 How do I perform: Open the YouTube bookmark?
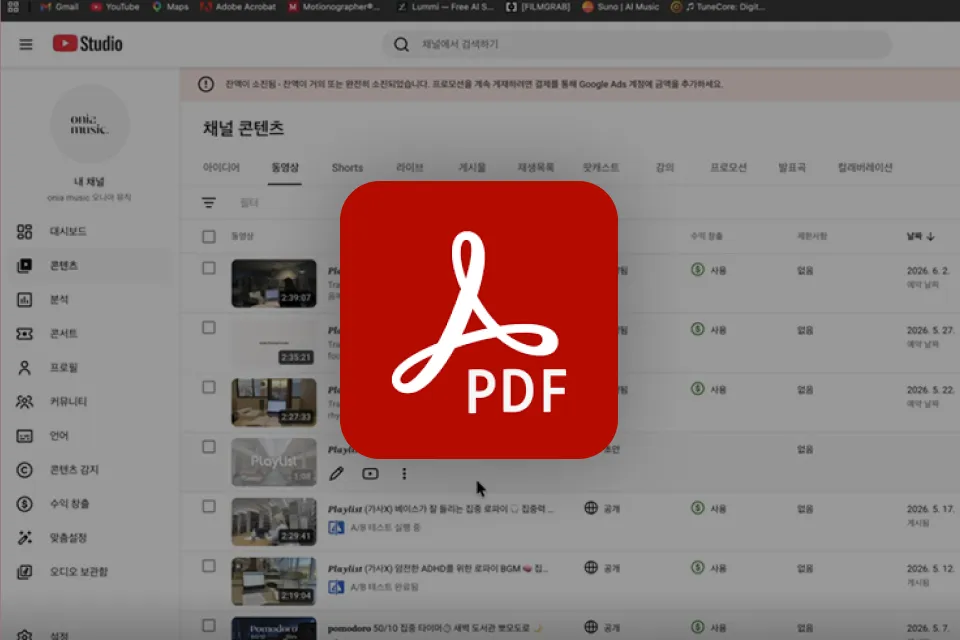[x=115, y=7]
